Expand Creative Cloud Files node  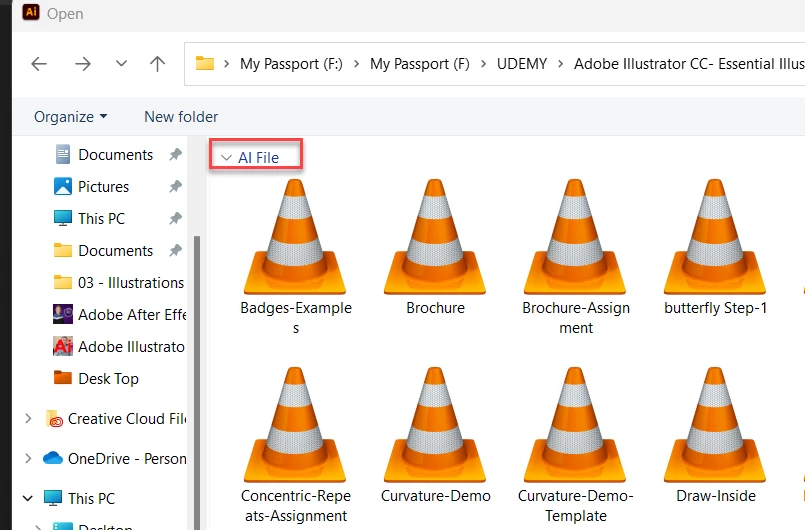point(28,419)
